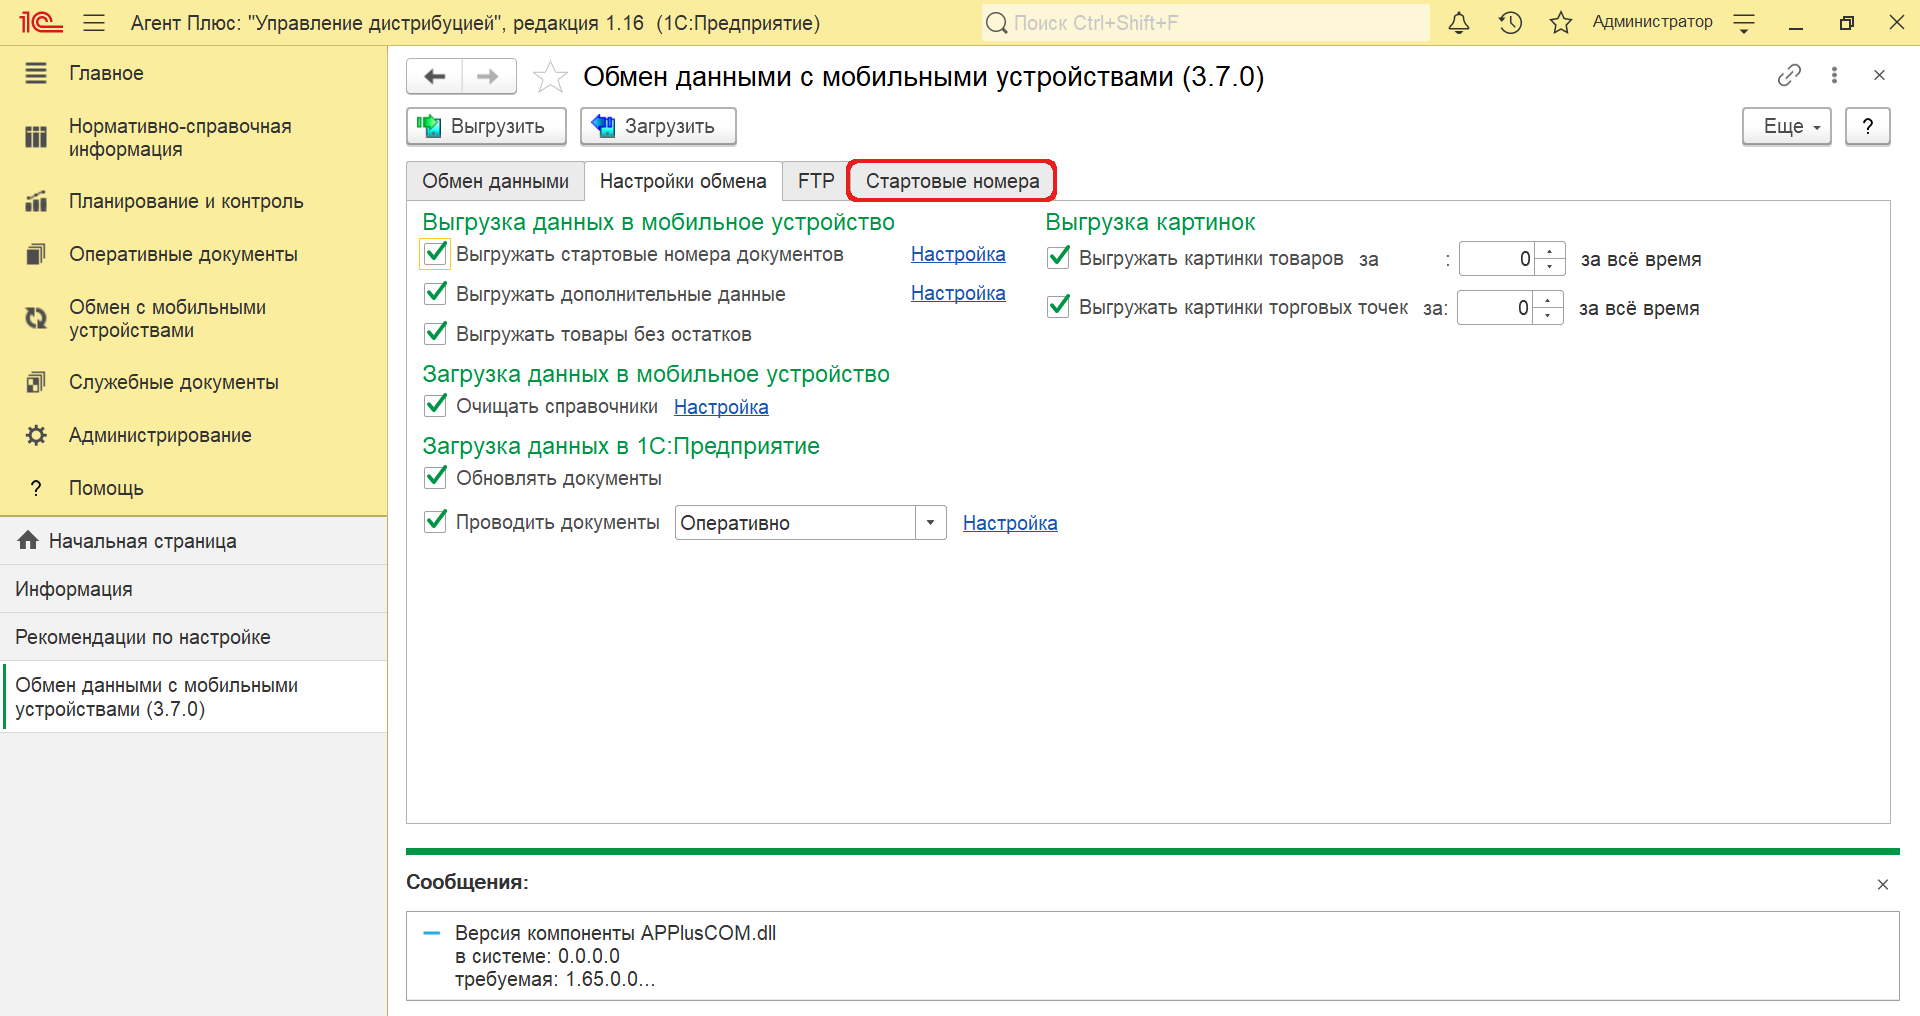Open Настройка link for Очищать справочники
The image size is (1920, 1016).
(721, 407)
